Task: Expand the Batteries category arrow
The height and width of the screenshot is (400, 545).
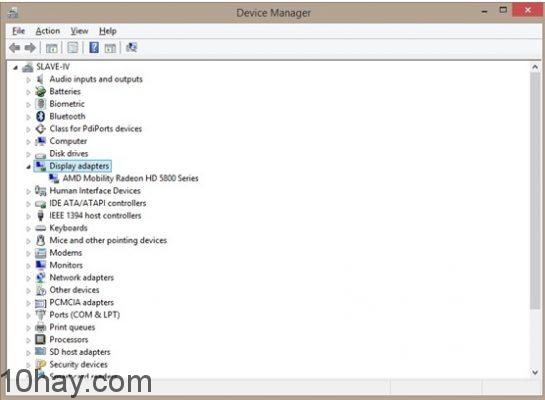Action: 29,92
